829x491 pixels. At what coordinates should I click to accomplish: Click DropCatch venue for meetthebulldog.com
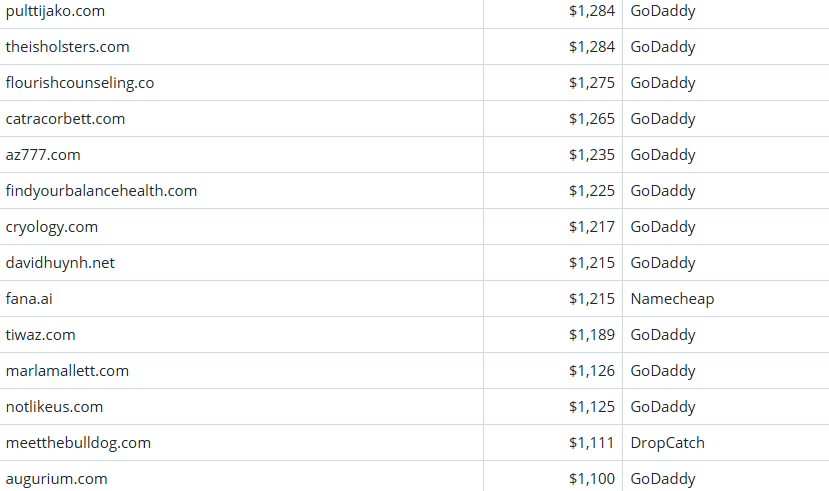pos(667,443)
